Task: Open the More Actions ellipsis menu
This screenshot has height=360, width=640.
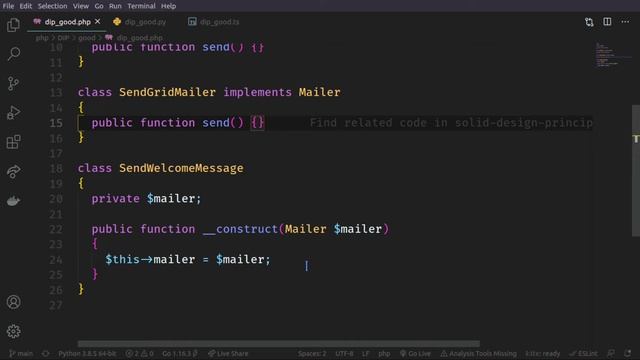Action: click(625, 22)
